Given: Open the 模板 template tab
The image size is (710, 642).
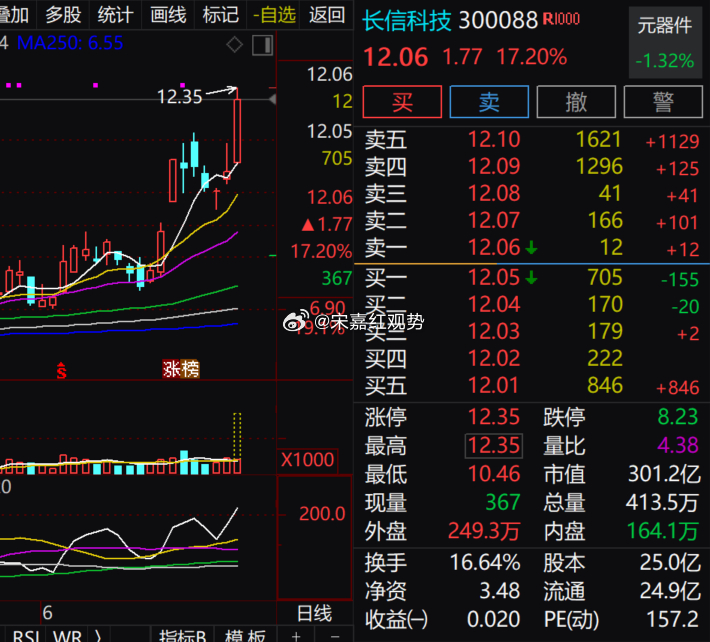Looking at the screenshot, I should tap(245, 636).
